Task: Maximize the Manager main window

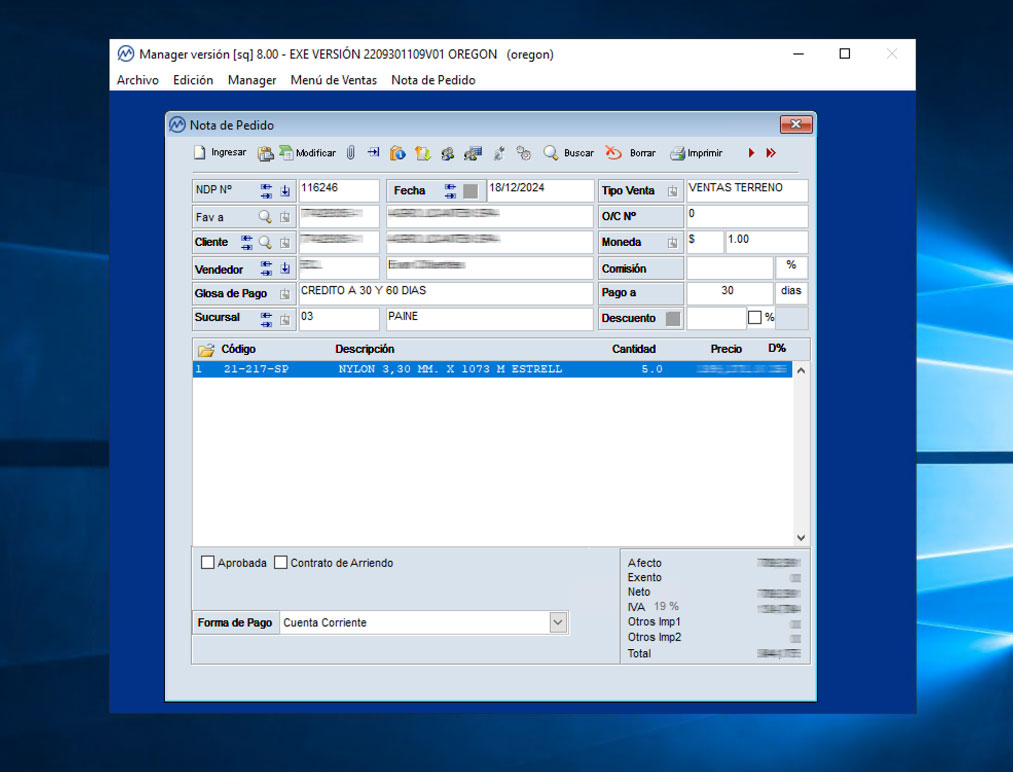Action: click(844, 54)
